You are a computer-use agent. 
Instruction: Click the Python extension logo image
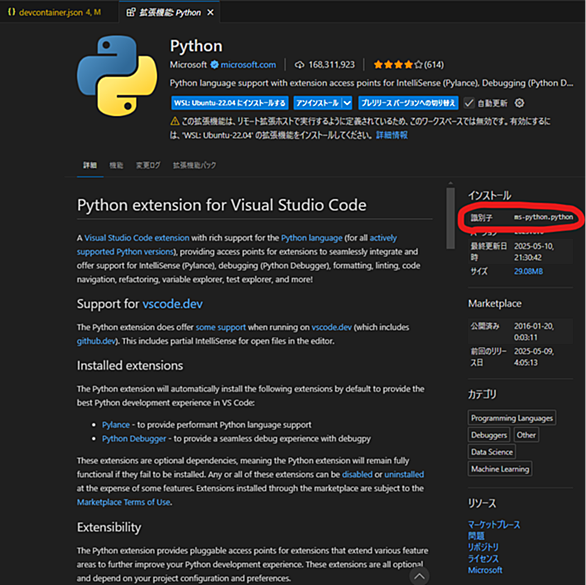click(117, 76)
